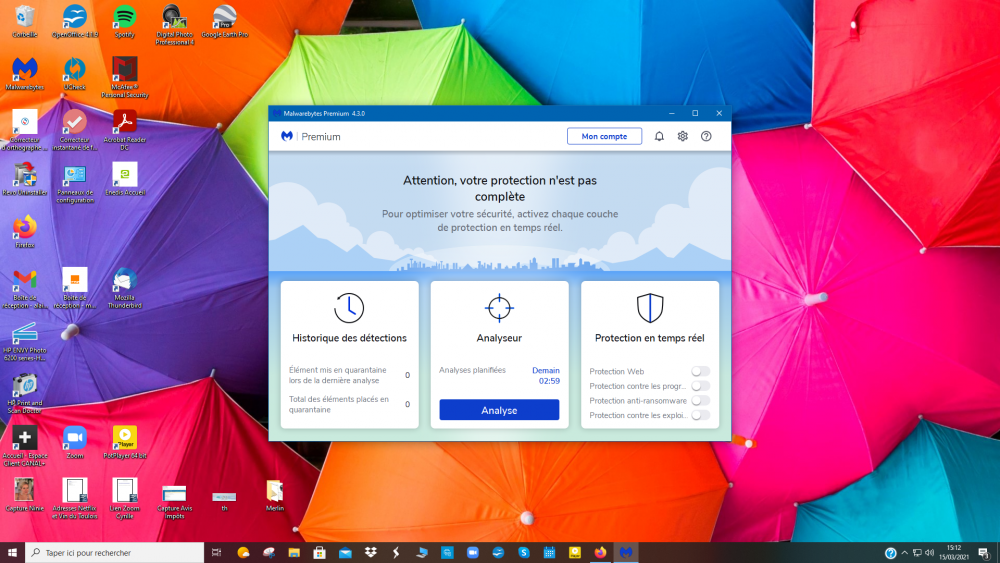Select the Mozilla Thunderbird desktop icon
The width and height of the screenshot is (1000, 563).
(x=124, y=288)
